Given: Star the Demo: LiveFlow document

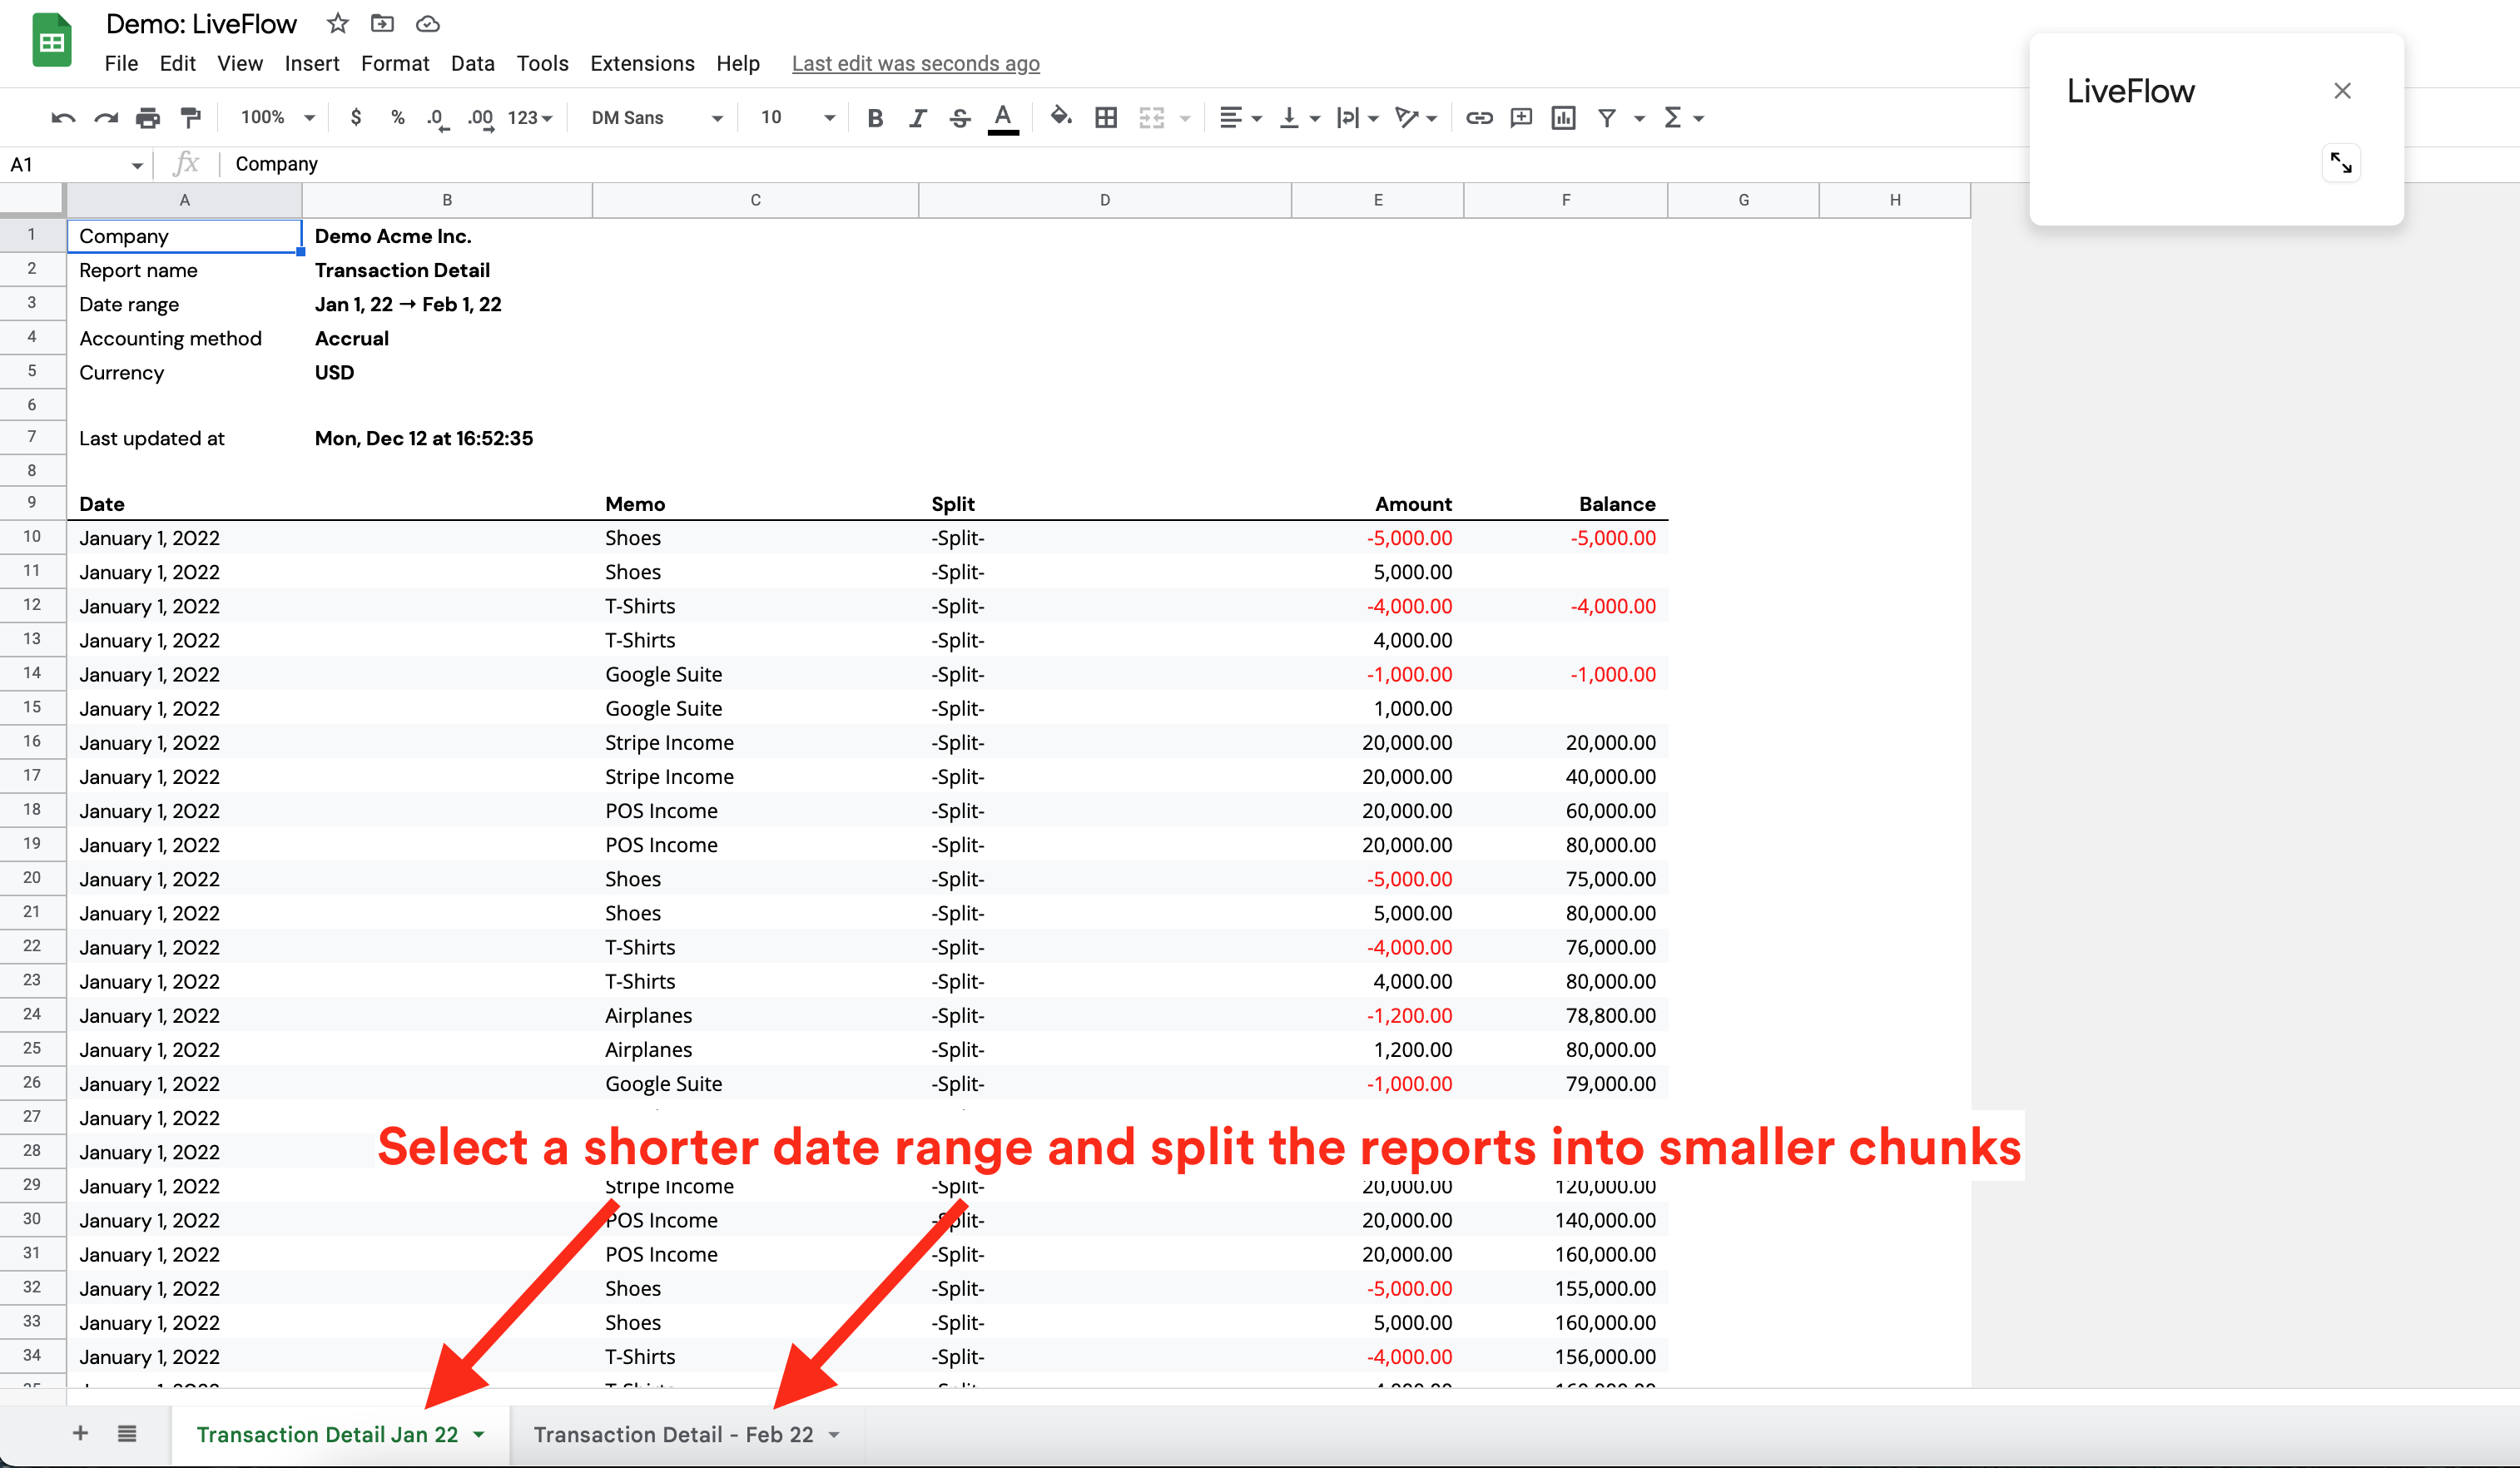Looking at the screenshot, I should pos(338,23).
